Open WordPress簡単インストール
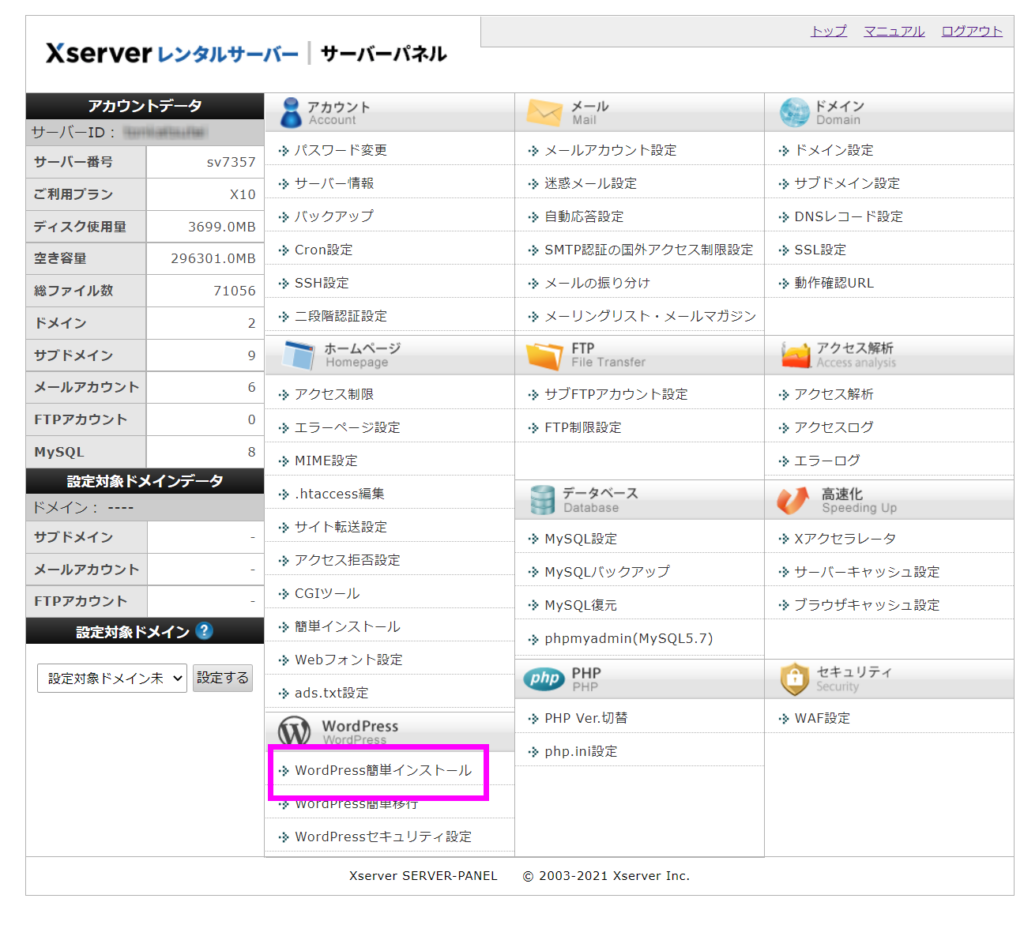The image size is (1024, 940). 383,771
